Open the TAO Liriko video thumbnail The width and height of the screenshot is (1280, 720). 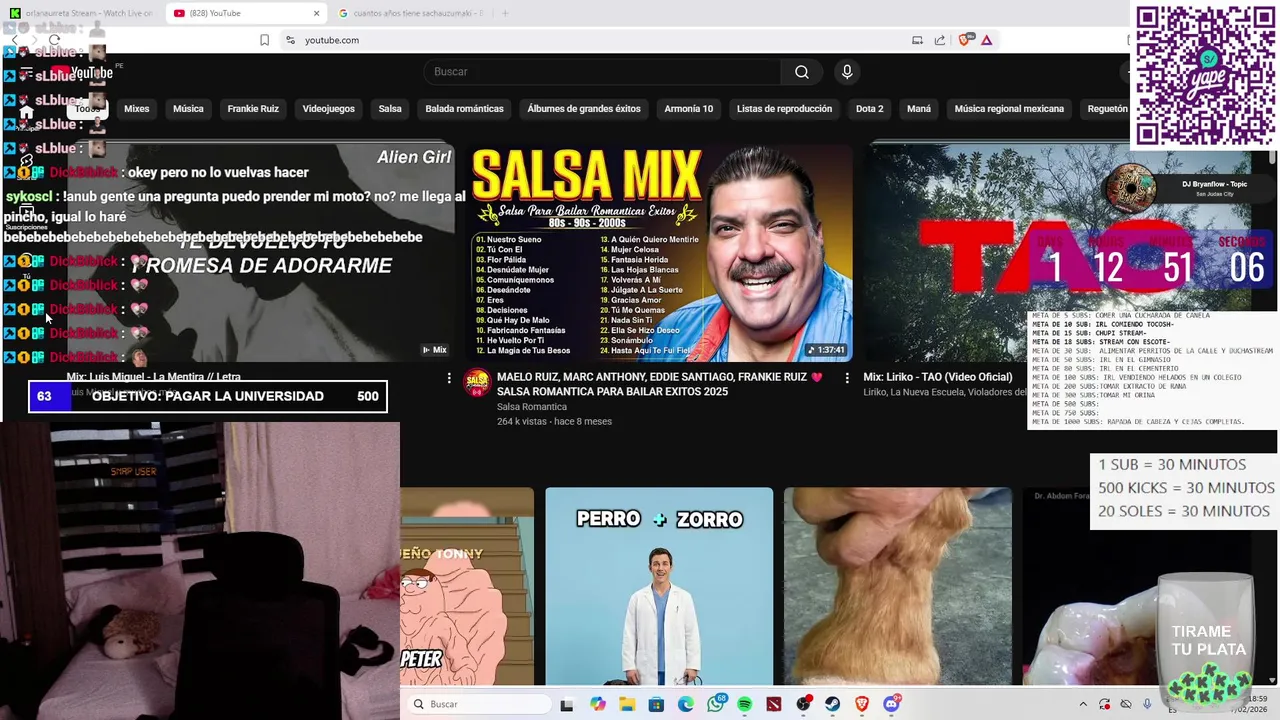[1060, 252]
